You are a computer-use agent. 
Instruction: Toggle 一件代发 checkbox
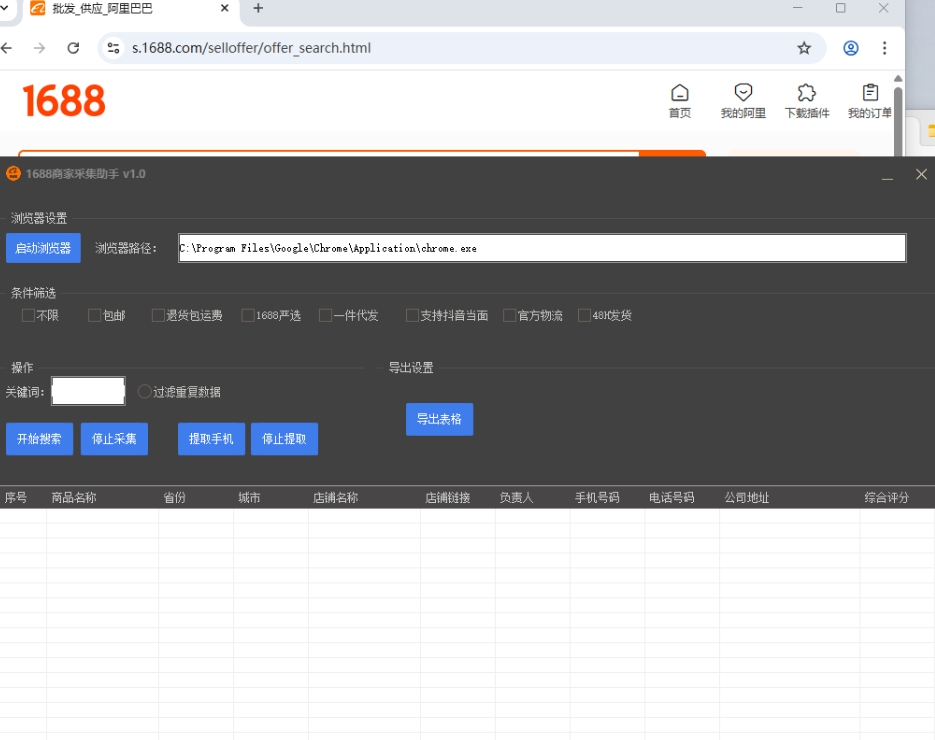click(326, 316)
